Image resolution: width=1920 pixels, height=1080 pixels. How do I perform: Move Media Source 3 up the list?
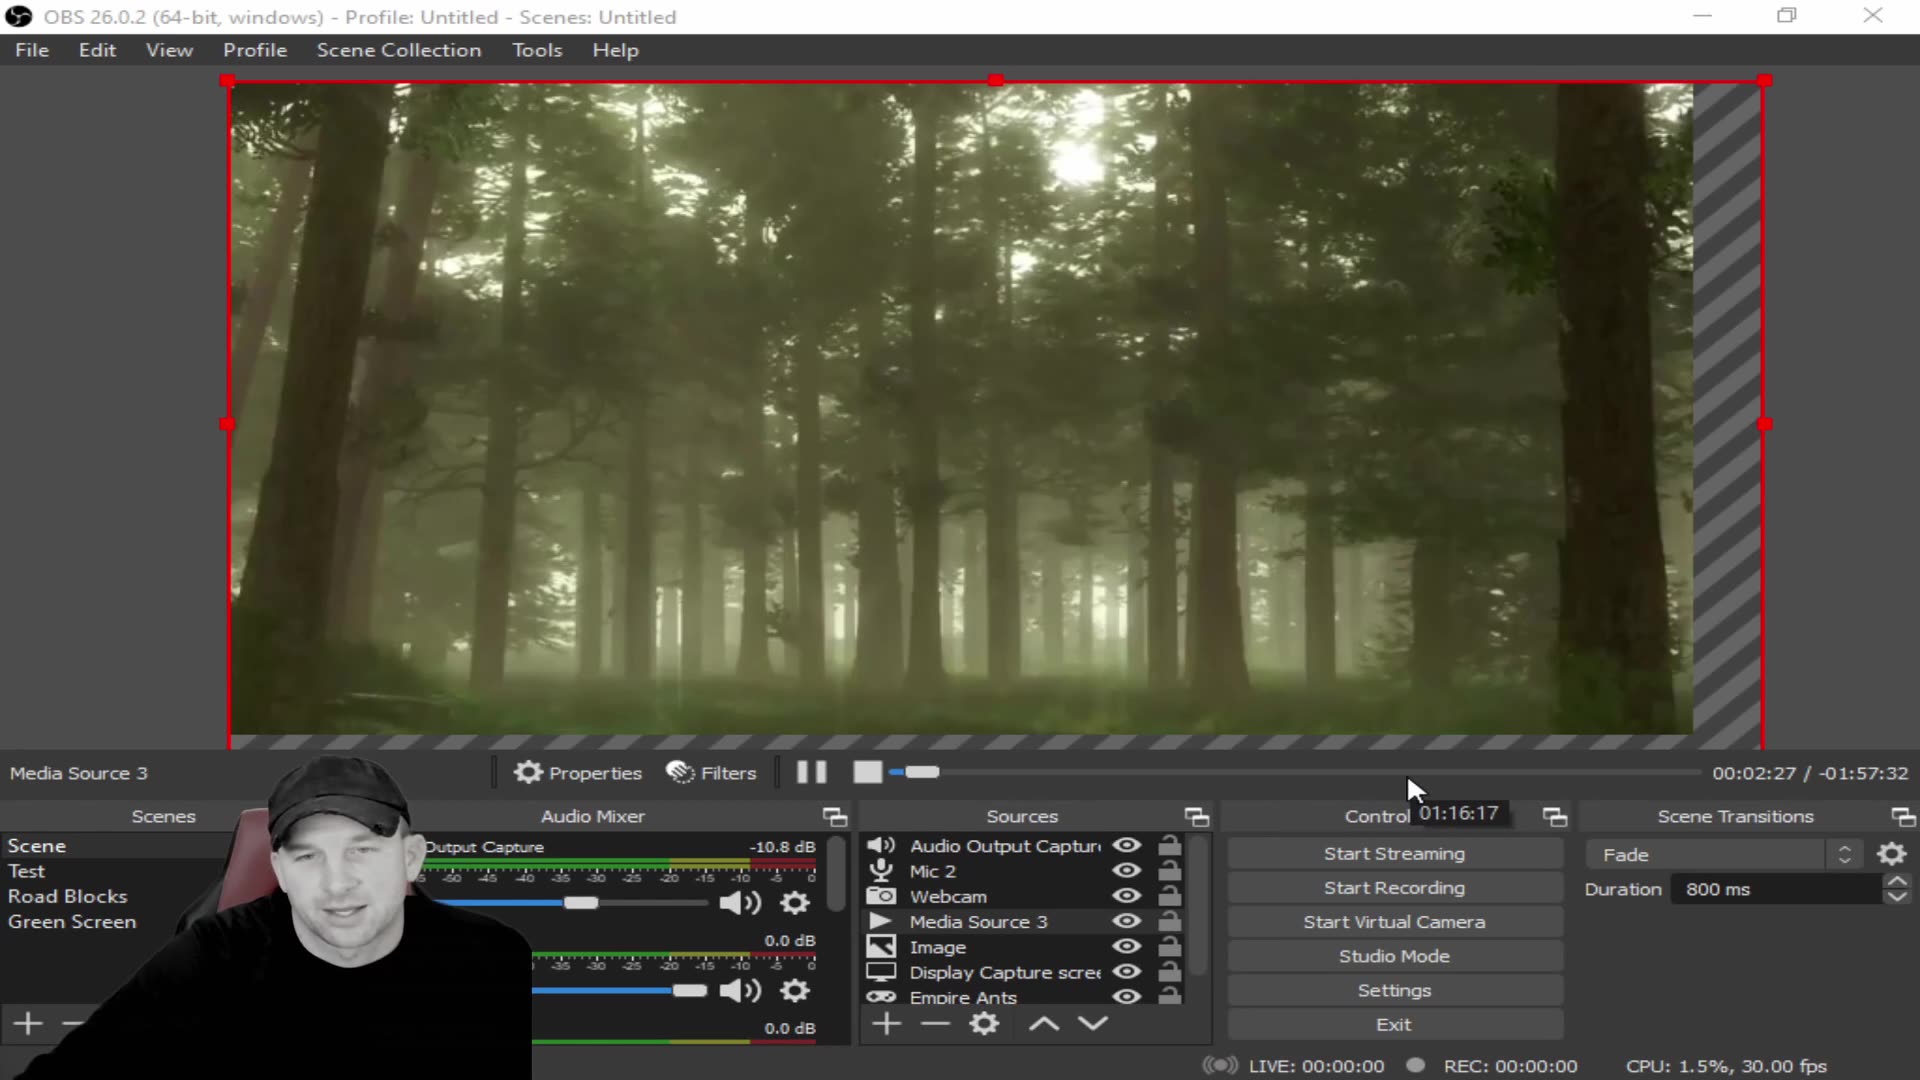tap(1043, 1023)
